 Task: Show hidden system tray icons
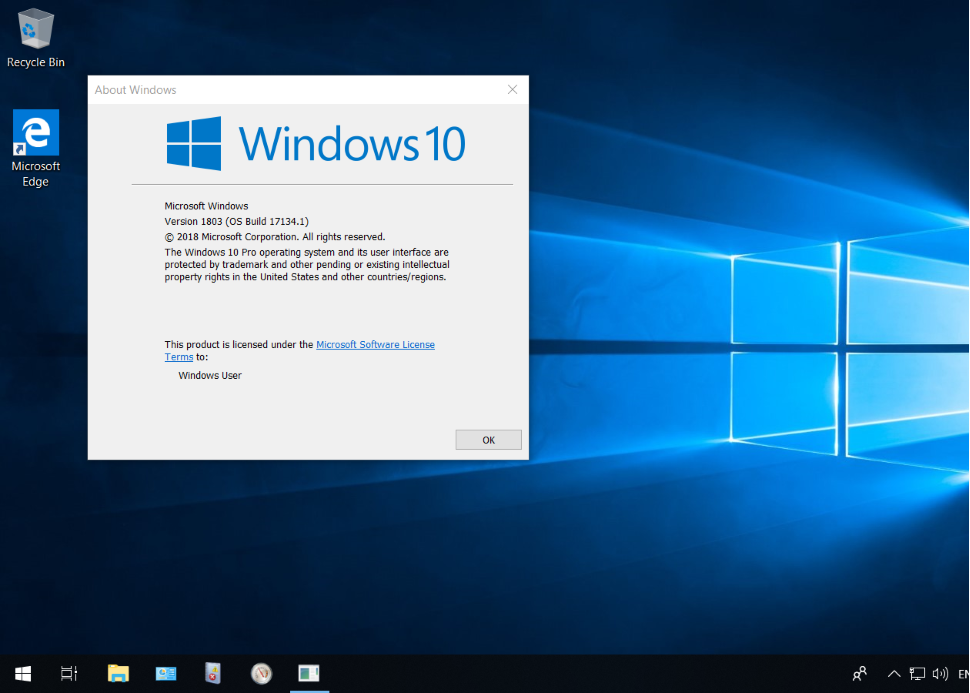click(894, 674)
